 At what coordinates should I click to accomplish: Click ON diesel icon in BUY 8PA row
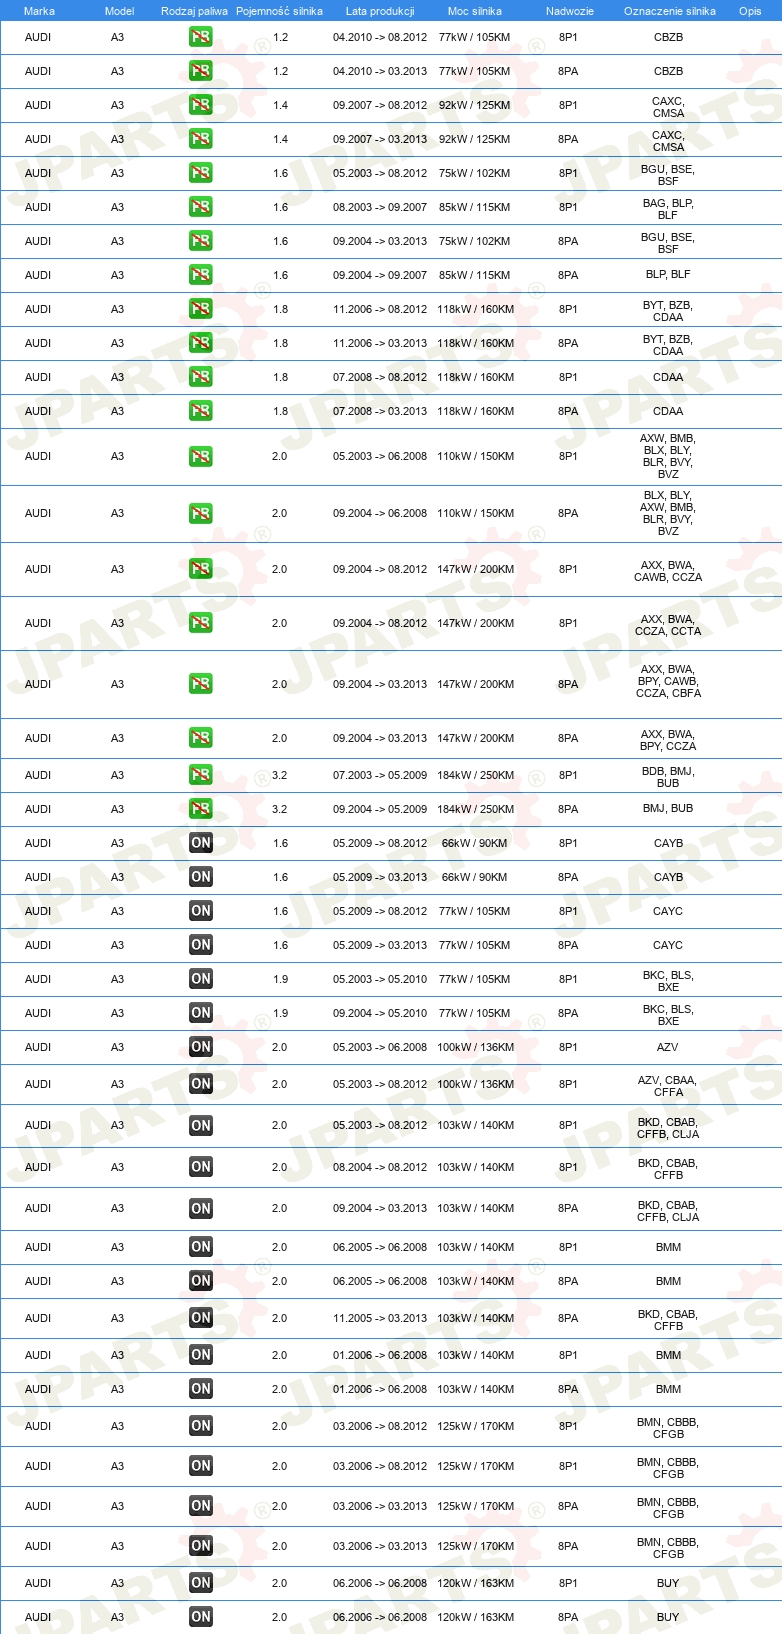click(200, 1617)
